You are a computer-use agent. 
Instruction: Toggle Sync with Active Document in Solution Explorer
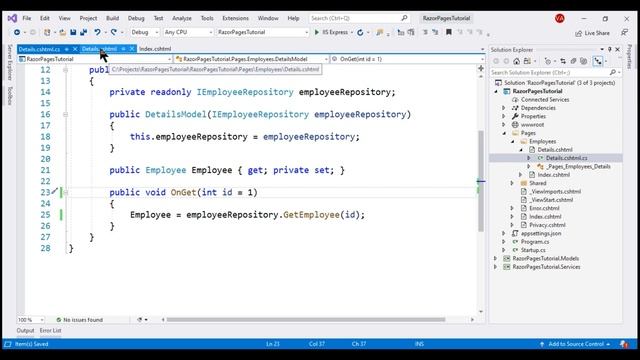[x=563, y=61]
